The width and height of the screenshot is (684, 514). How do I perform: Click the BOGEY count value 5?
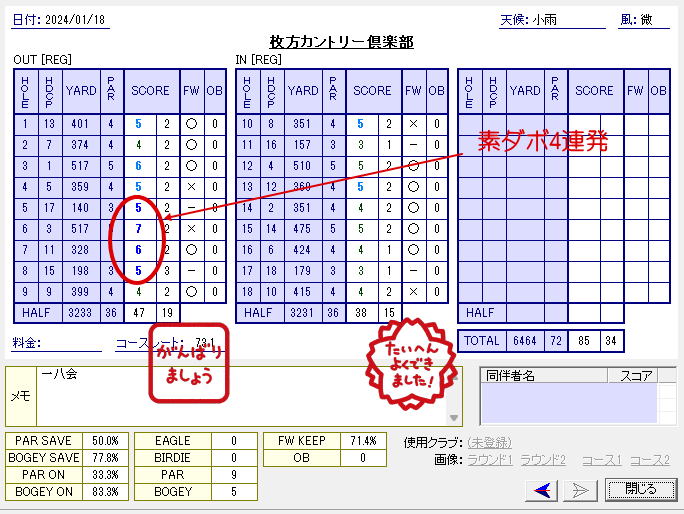tap(234, 492)
